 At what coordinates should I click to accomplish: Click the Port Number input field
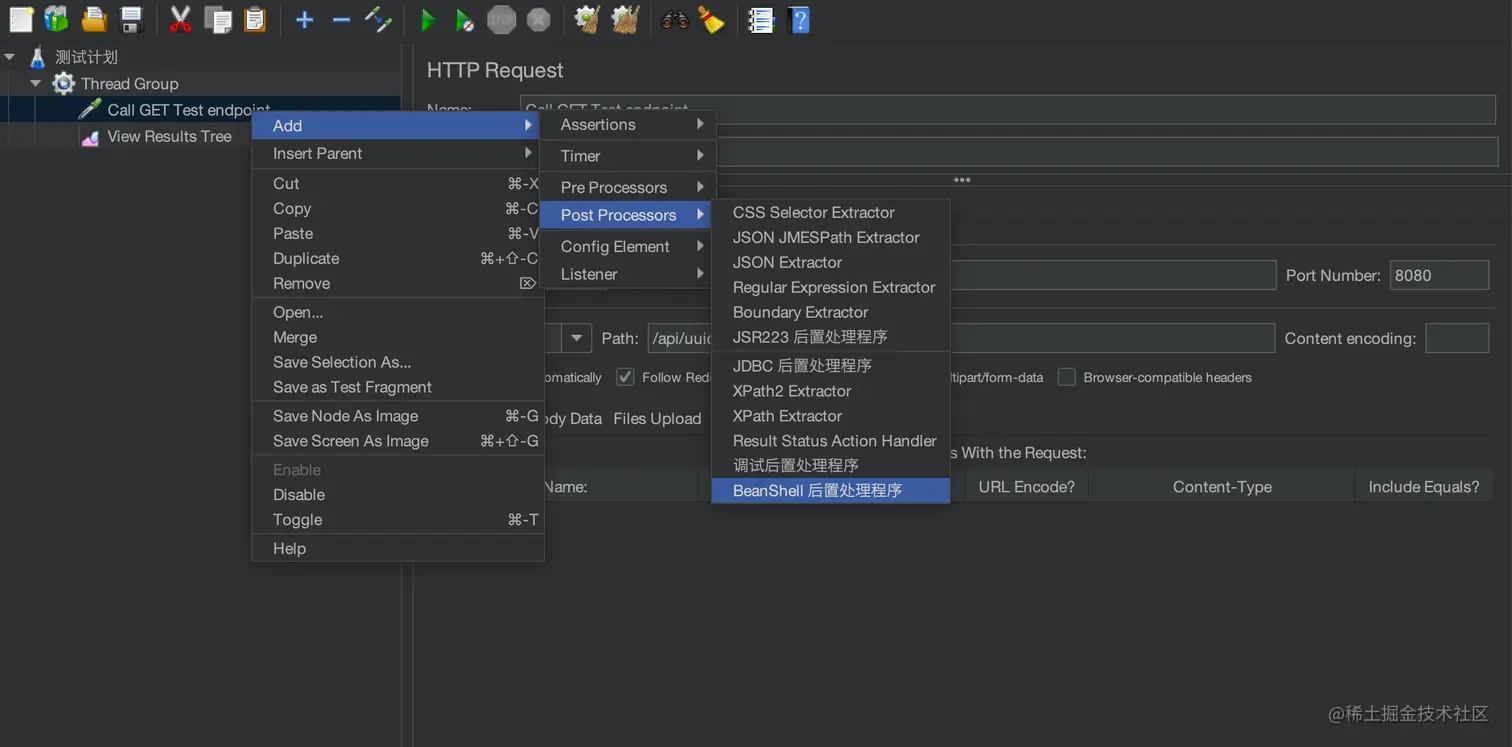(1439, 275)
